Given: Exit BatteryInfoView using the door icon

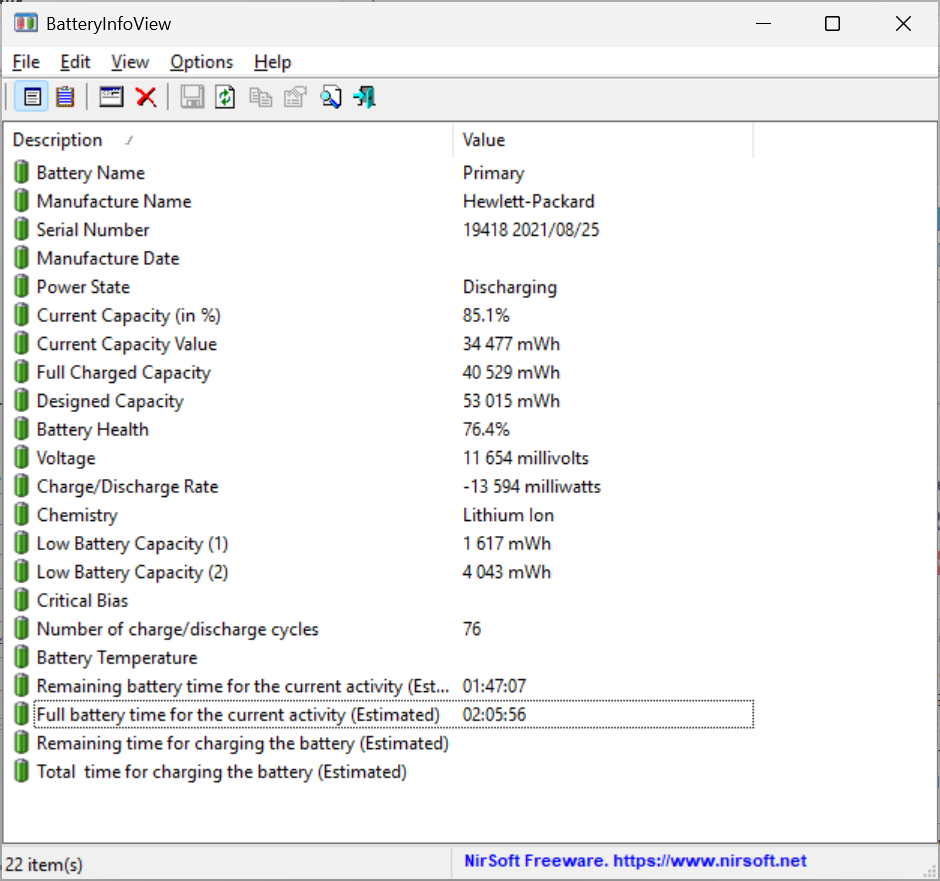Looking at the screenshot, I should tap(364, 96).
